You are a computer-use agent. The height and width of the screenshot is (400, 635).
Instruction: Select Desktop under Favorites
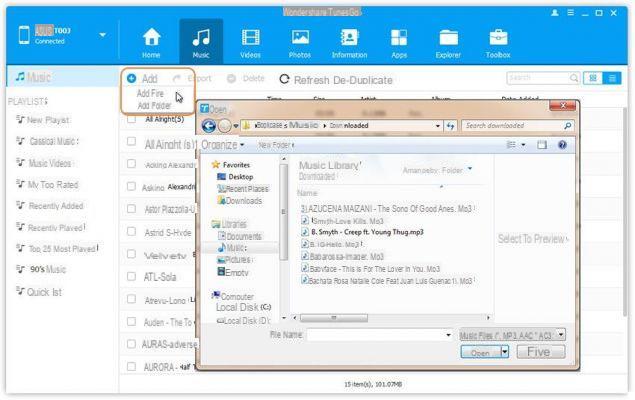235,177
